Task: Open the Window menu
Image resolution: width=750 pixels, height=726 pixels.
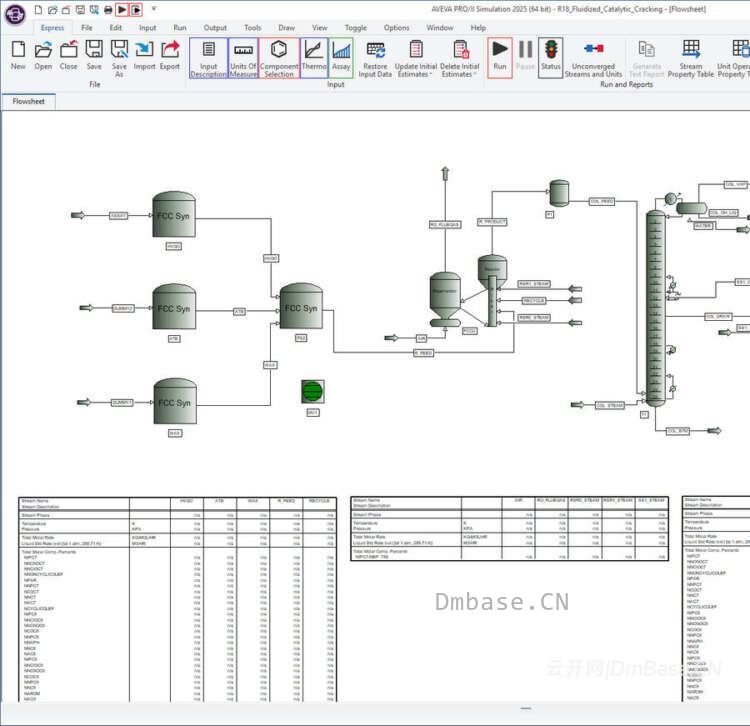Action: 440,28
